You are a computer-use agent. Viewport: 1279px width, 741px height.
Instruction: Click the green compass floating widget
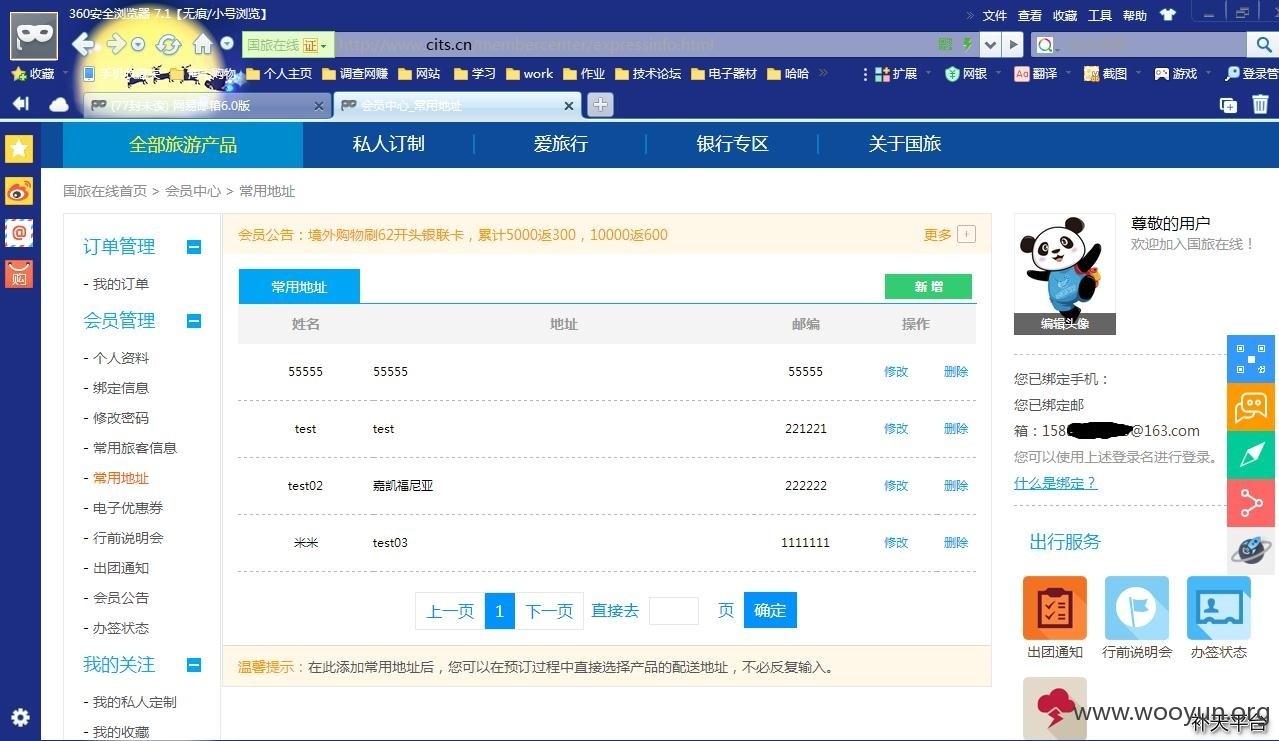pos(1251,455)
